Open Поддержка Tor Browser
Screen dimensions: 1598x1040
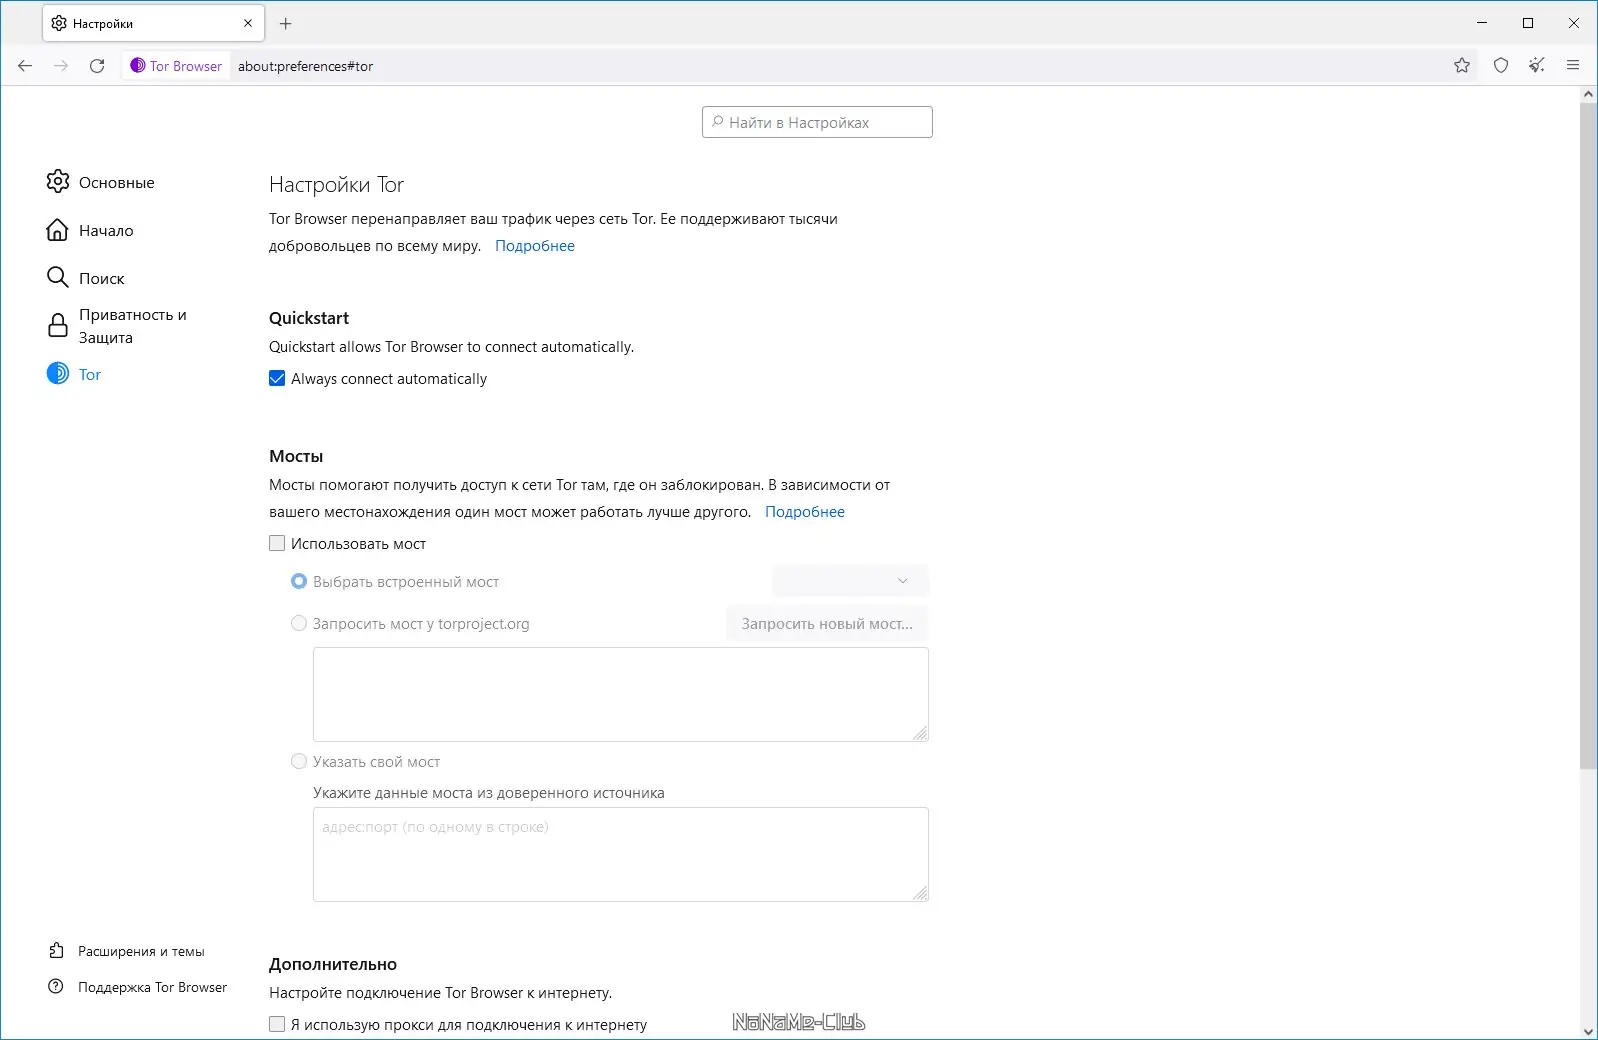point(152,987)
